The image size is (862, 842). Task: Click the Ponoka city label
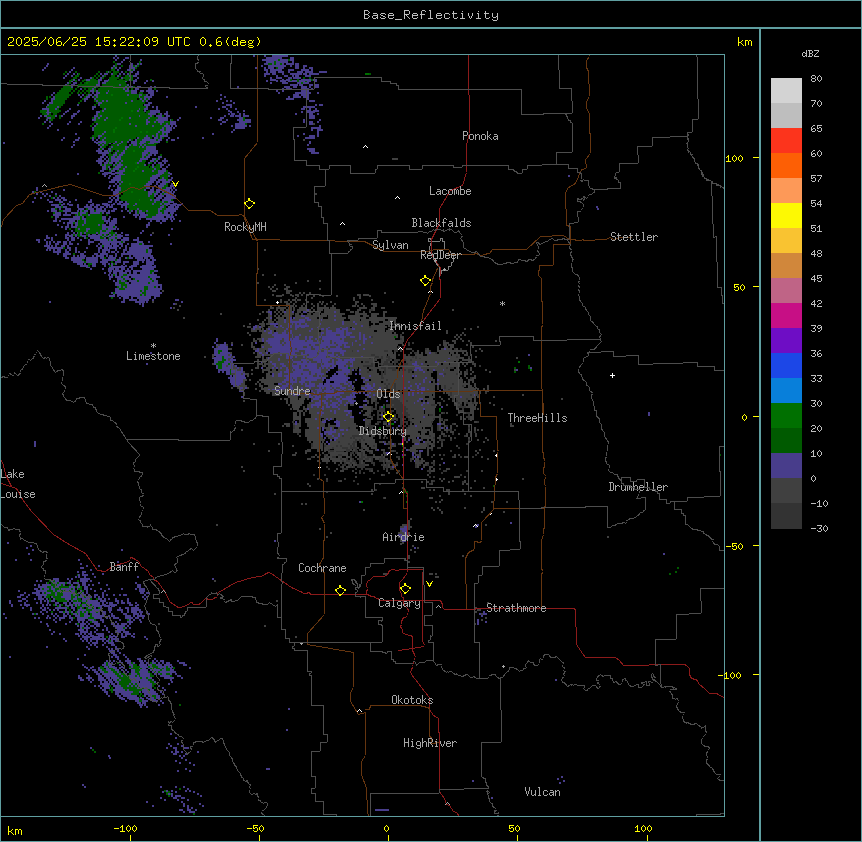480,136
